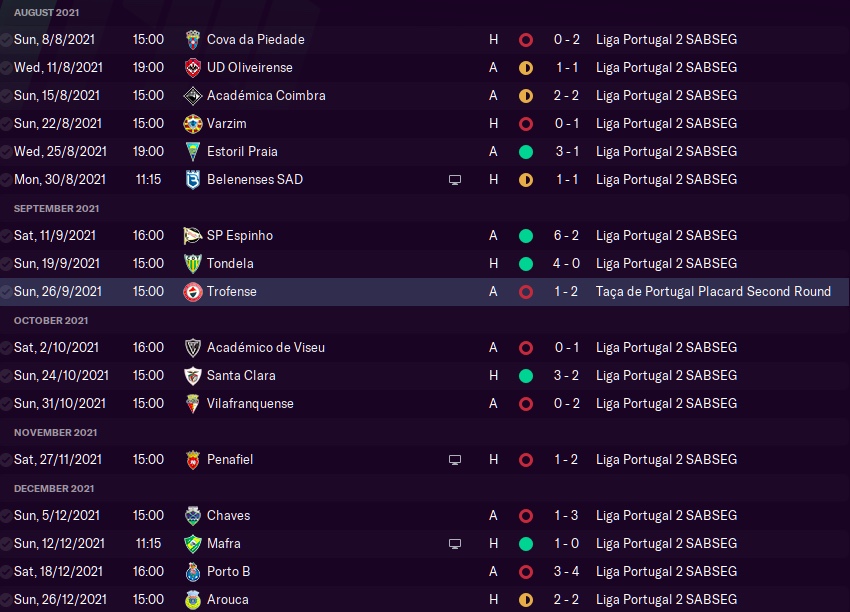Click the TV icon on the Mafra fixture

(455, 544)
